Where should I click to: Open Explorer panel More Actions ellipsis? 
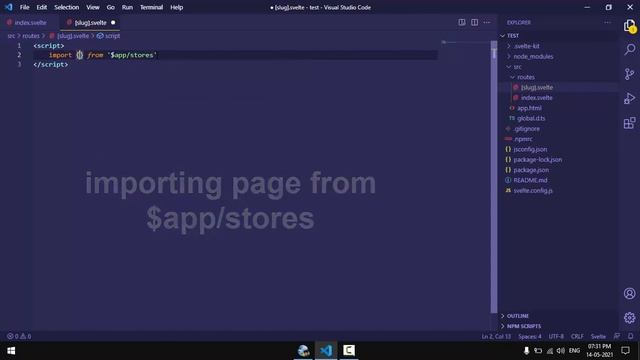(607, 22)
